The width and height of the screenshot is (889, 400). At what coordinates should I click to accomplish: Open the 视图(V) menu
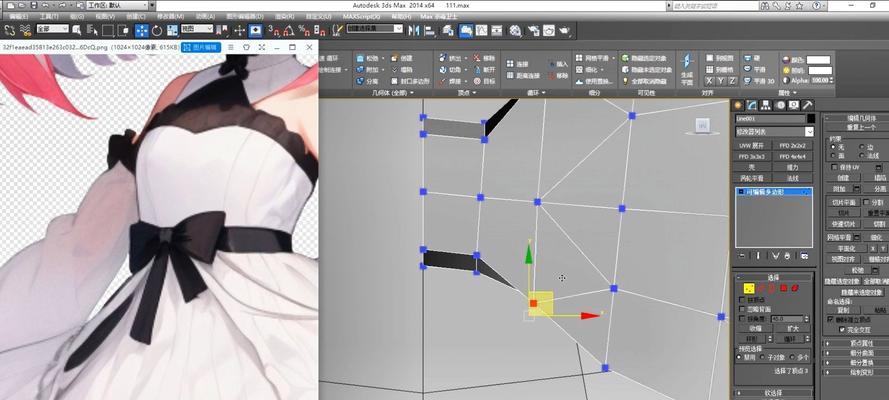pyautogui.click(x=106, y=16)
